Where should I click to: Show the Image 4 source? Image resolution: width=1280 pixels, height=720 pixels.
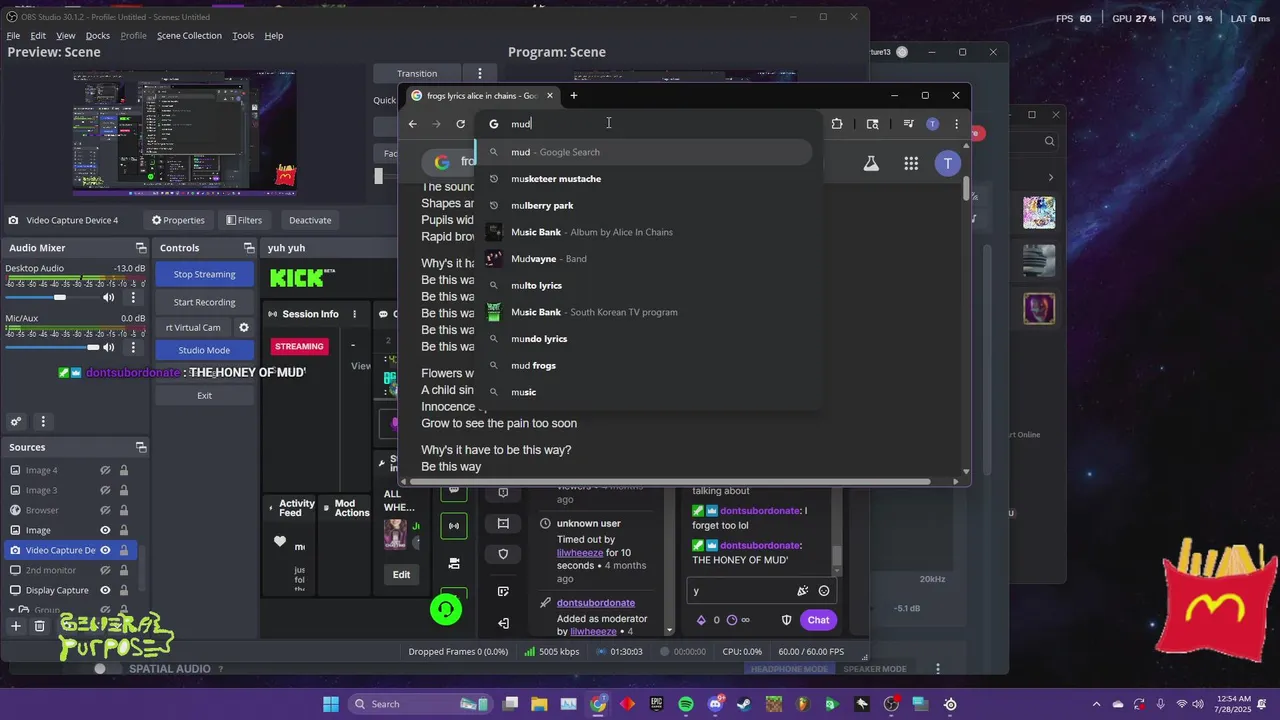(105, 470)
